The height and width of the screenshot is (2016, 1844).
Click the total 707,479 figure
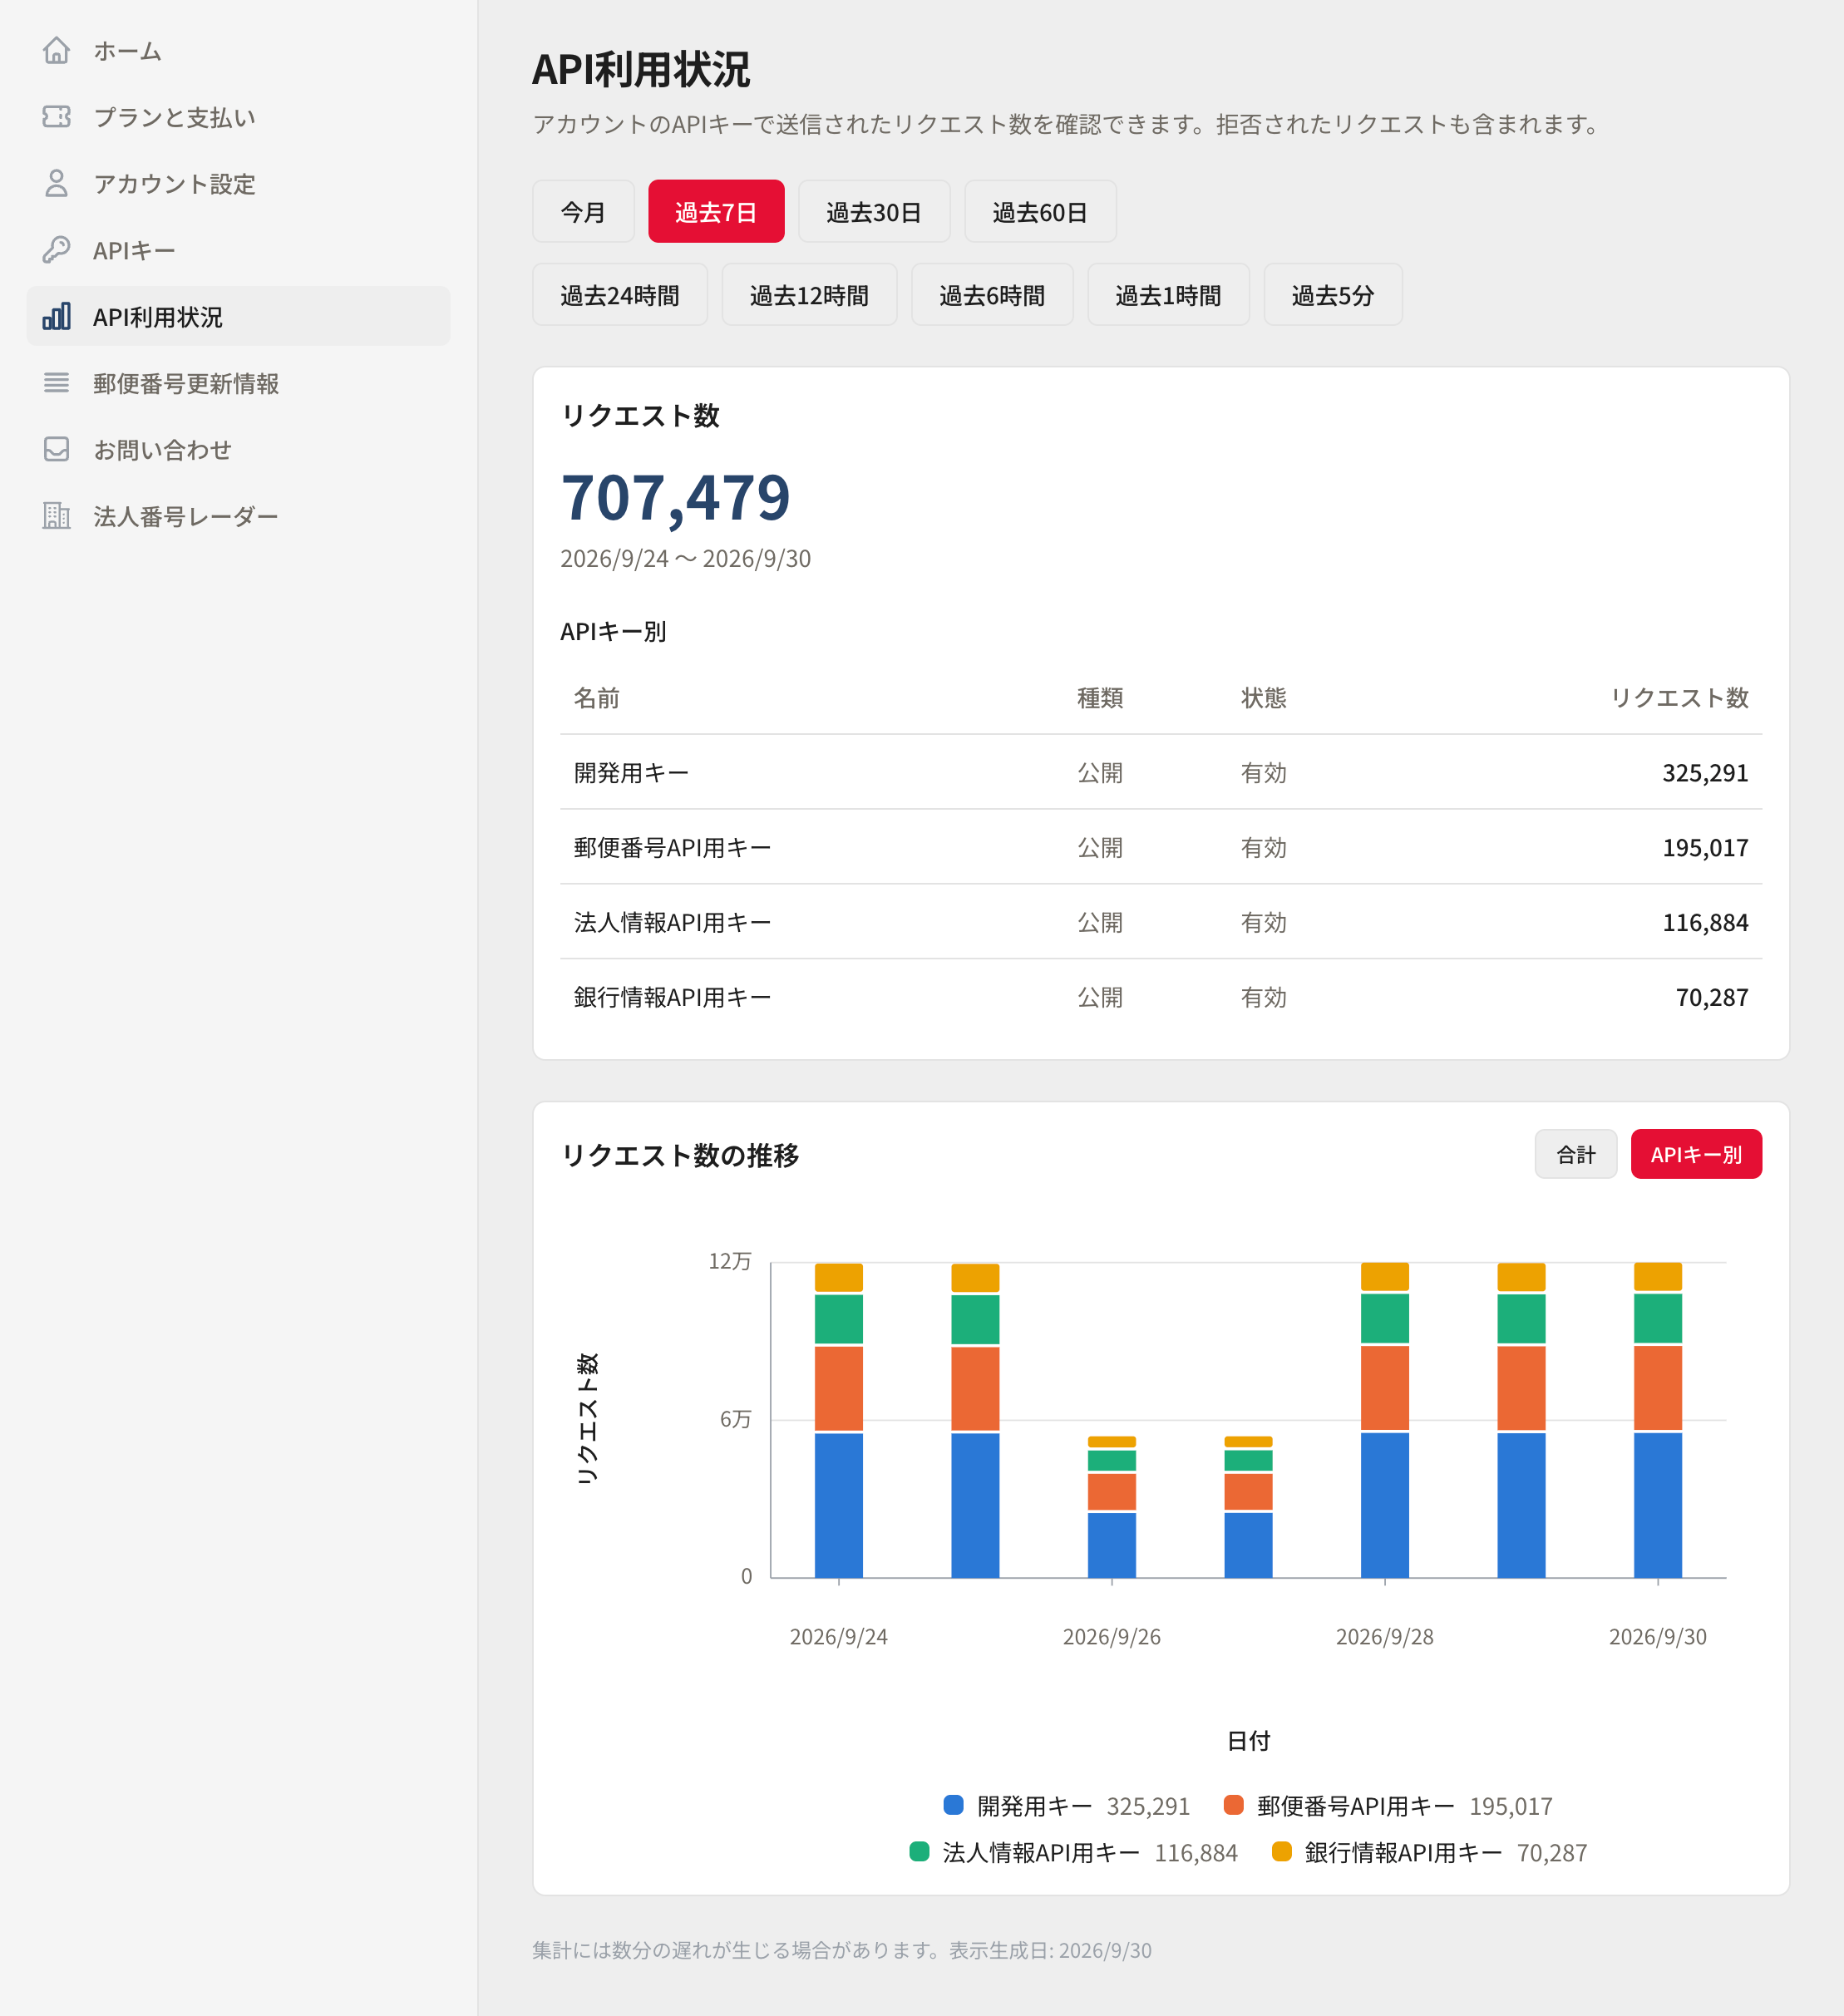point(676,497)
